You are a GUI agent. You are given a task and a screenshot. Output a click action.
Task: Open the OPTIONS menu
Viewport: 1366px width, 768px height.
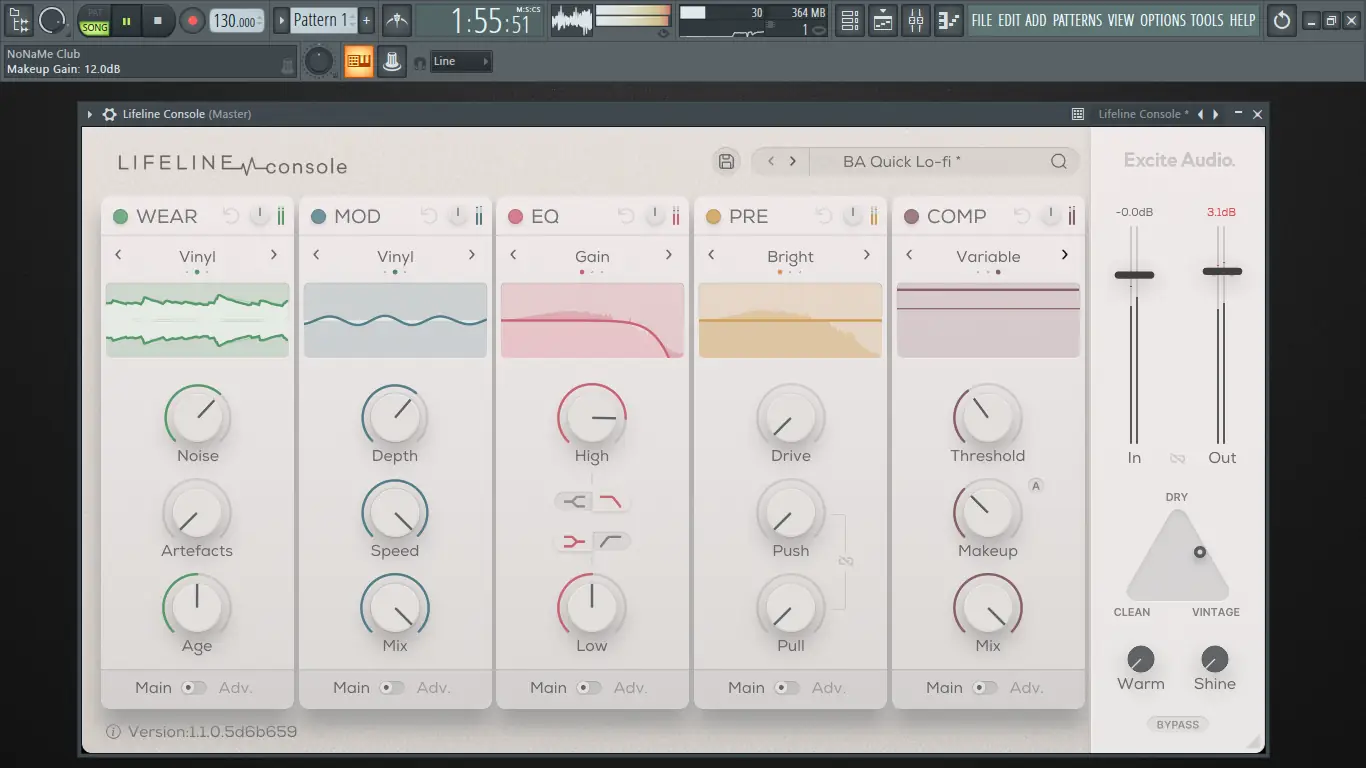click(x=1162, y=20)
